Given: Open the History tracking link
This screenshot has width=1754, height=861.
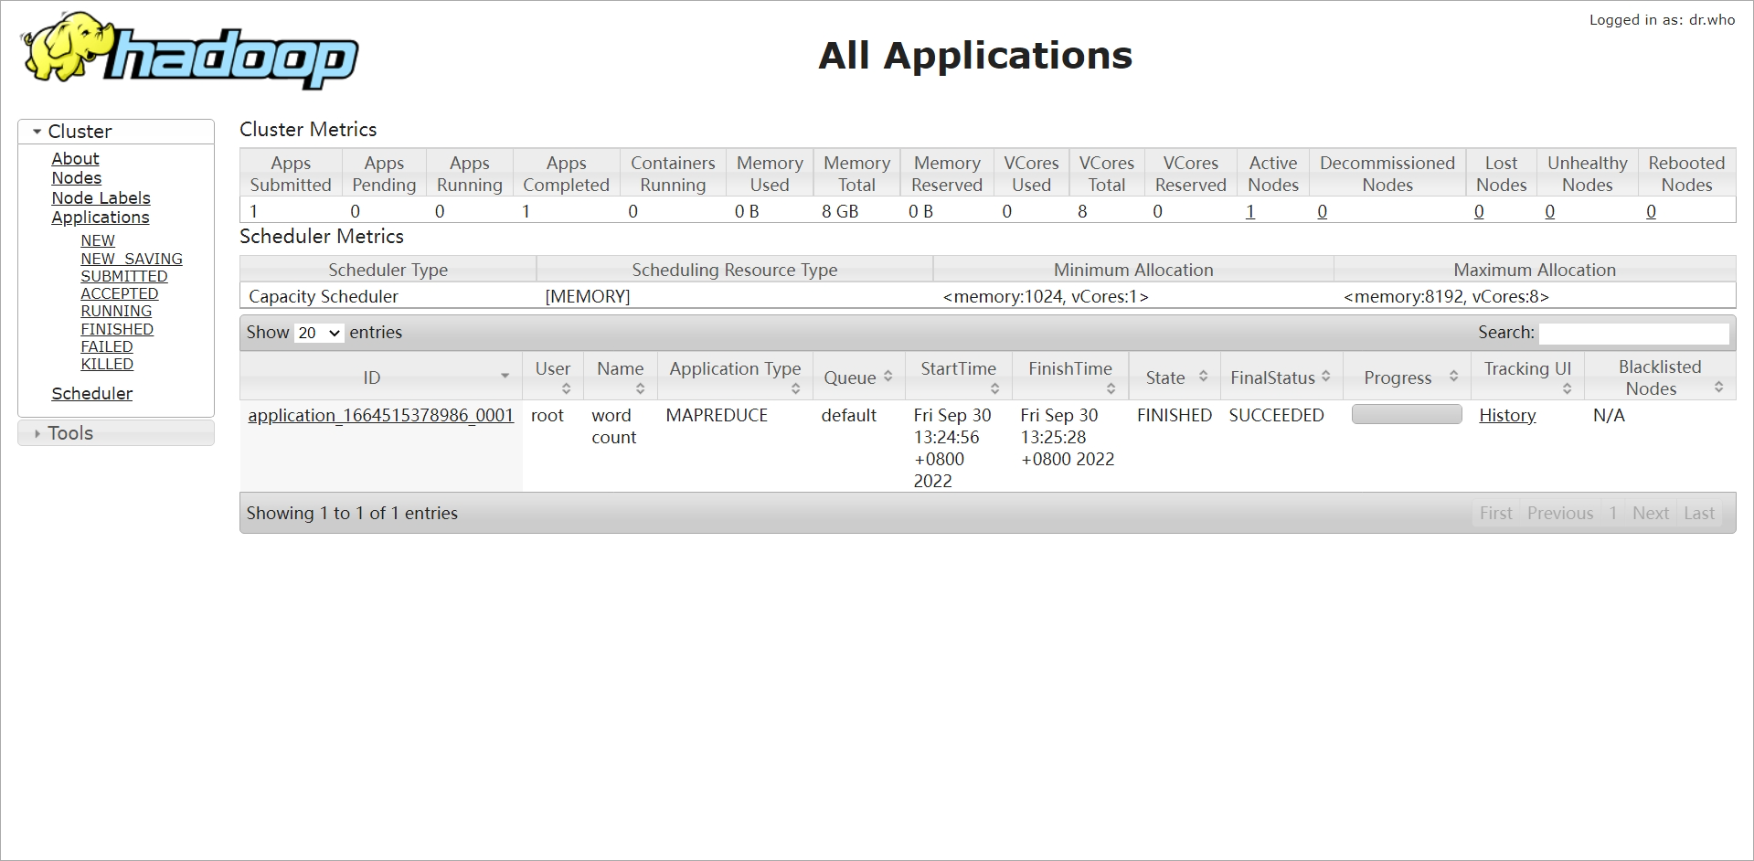Looking at the screenshot, I should 1507,415.
